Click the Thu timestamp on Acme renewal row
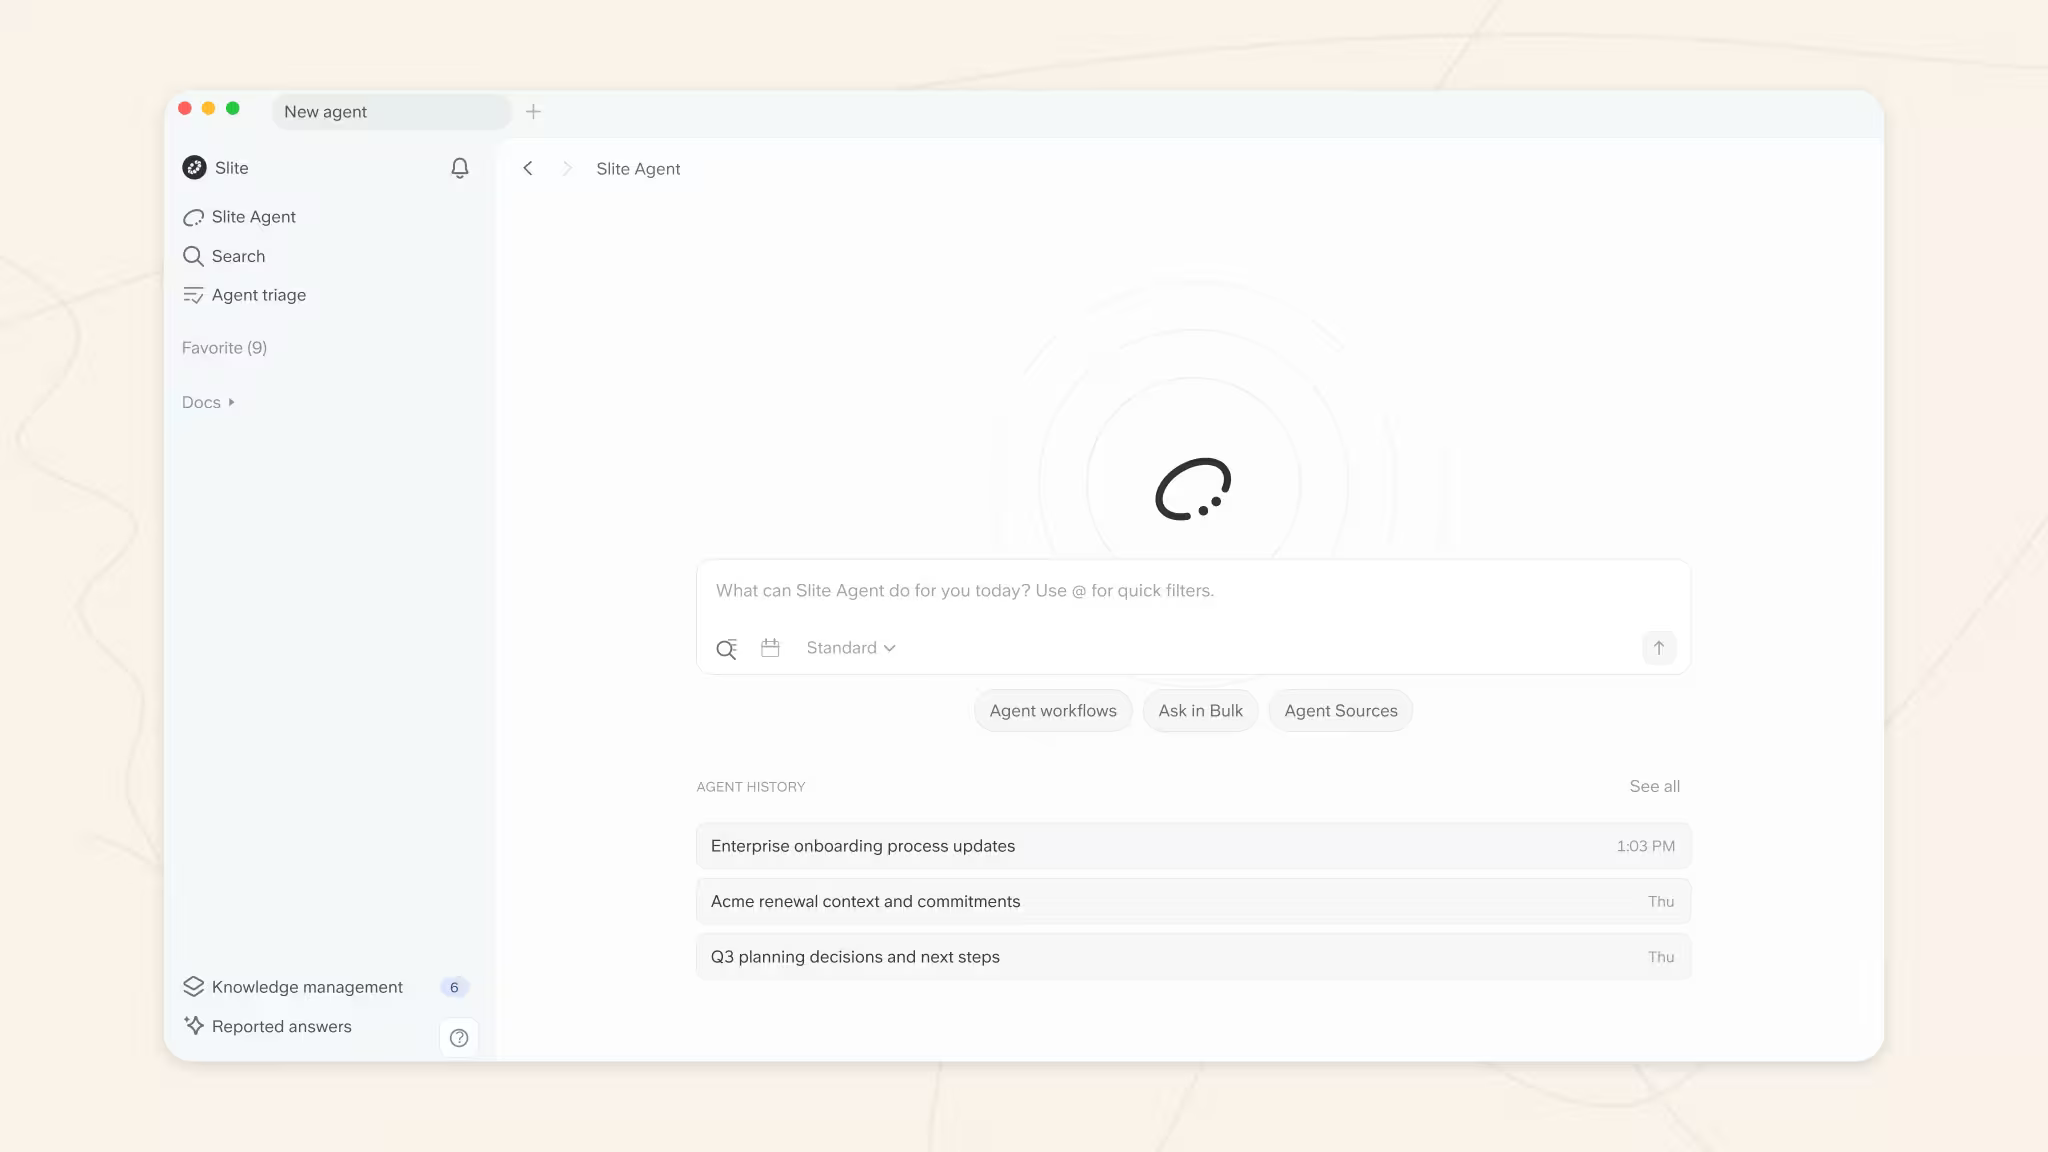The height and width of the screenshot is (1152, 2048). point(1661,901)
